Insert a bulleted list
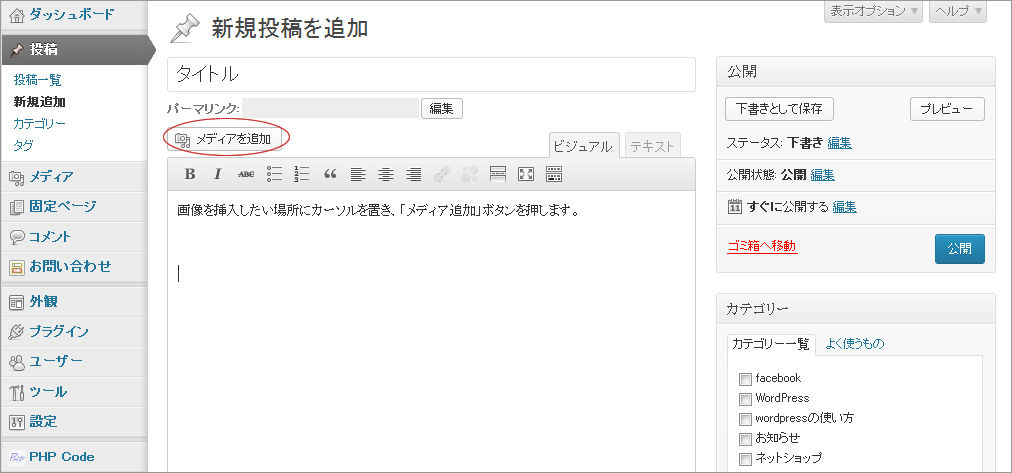 click(274, 174)
